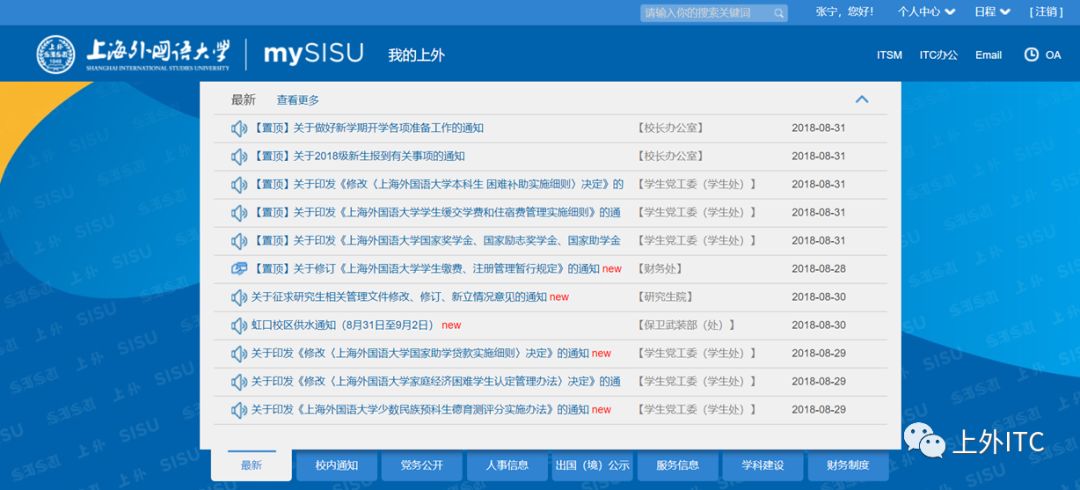Open the ITSM link
Screen dimensions: 1080x490
889,55
